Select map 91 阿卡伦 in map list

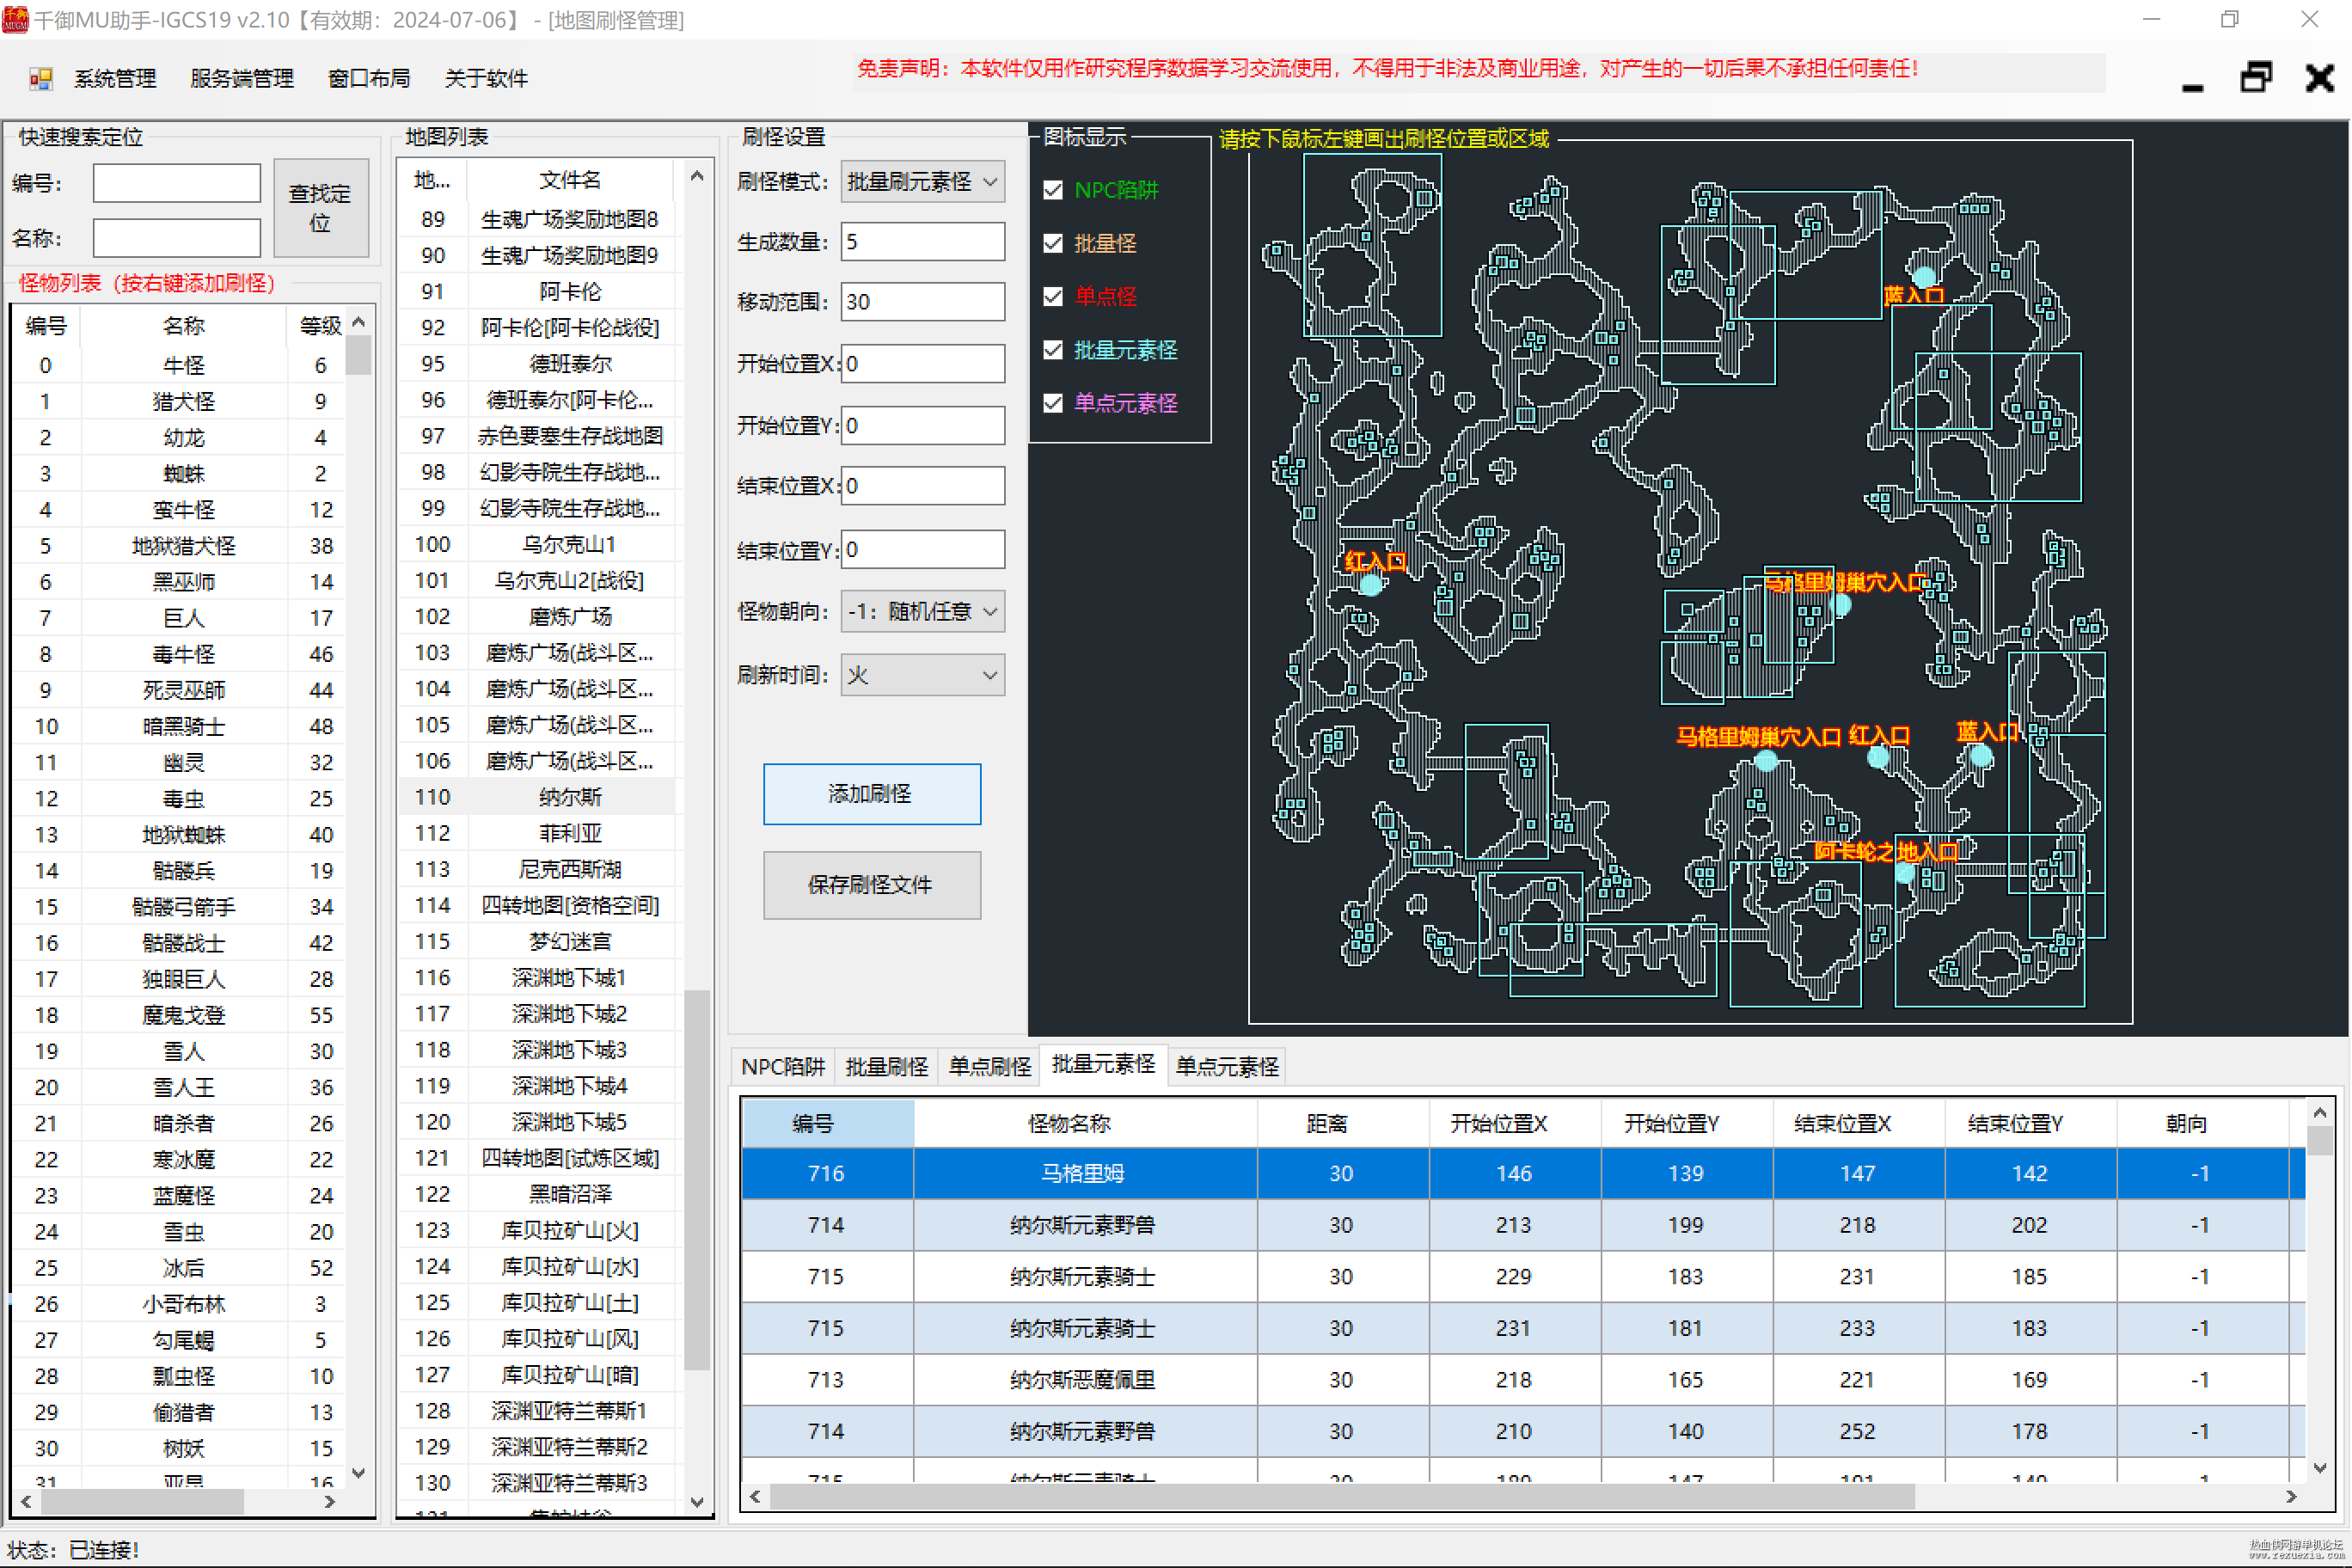coord(536,291)
